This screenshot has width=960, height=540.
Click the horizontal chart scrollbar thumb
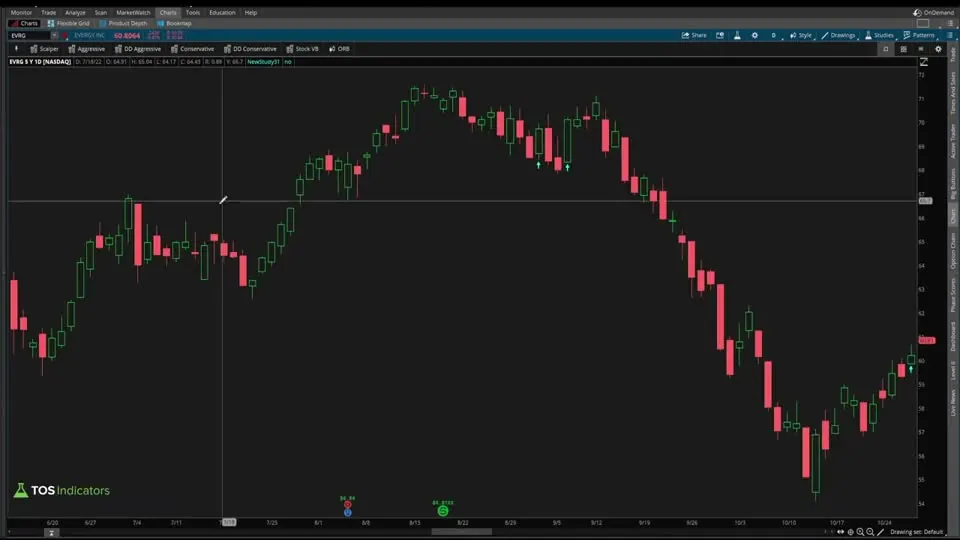coord(462,531)
